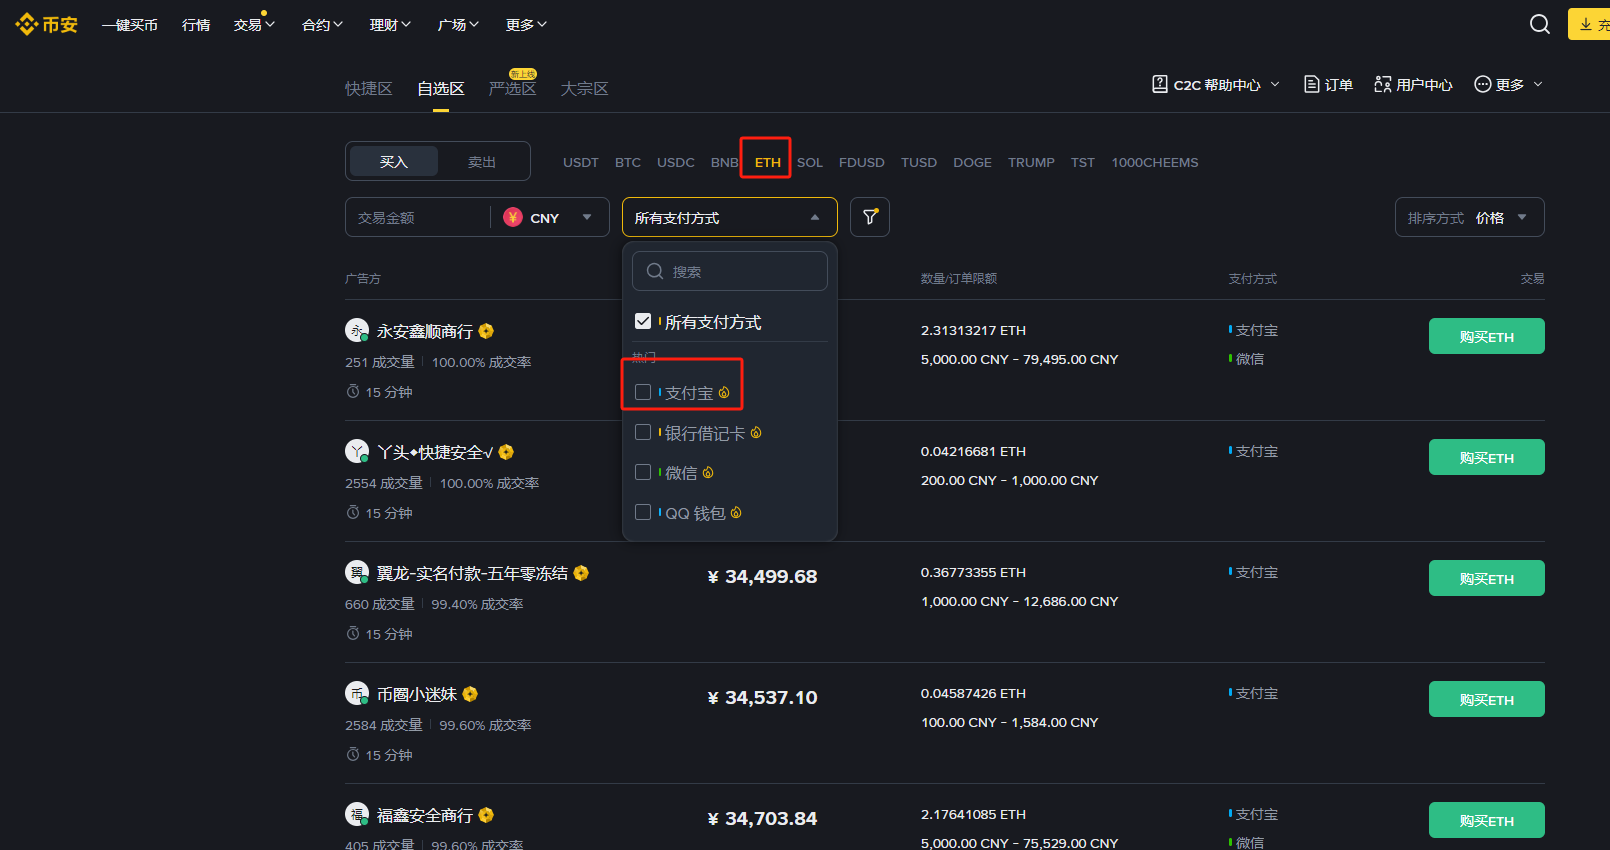Open the 行情 markets link

coord(196,25)
